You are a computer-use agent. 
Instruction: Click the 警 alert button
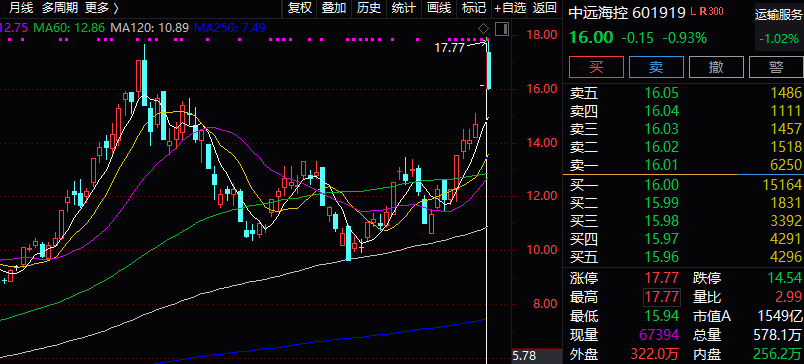coord(776,67)
